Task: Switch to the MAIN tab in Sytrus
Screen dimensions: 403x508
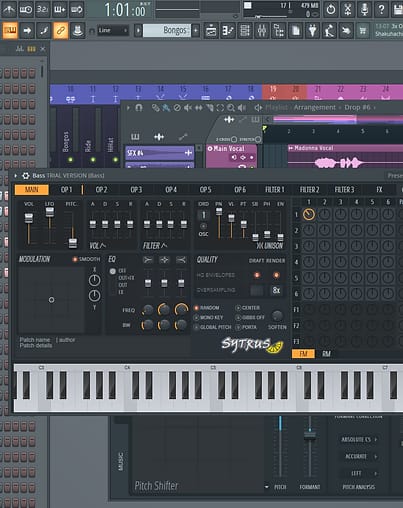Action: pos(32,190)
